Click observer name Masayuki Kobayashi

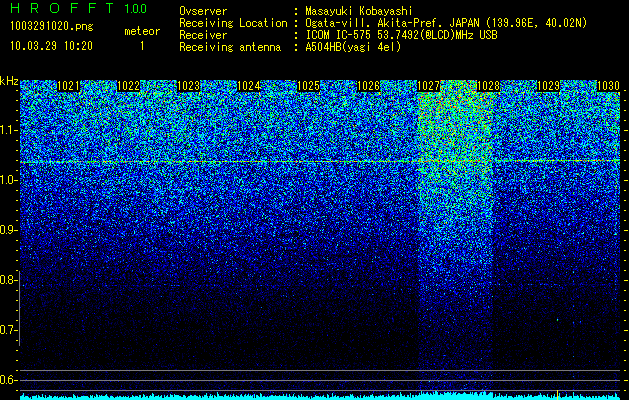point(359,11)
